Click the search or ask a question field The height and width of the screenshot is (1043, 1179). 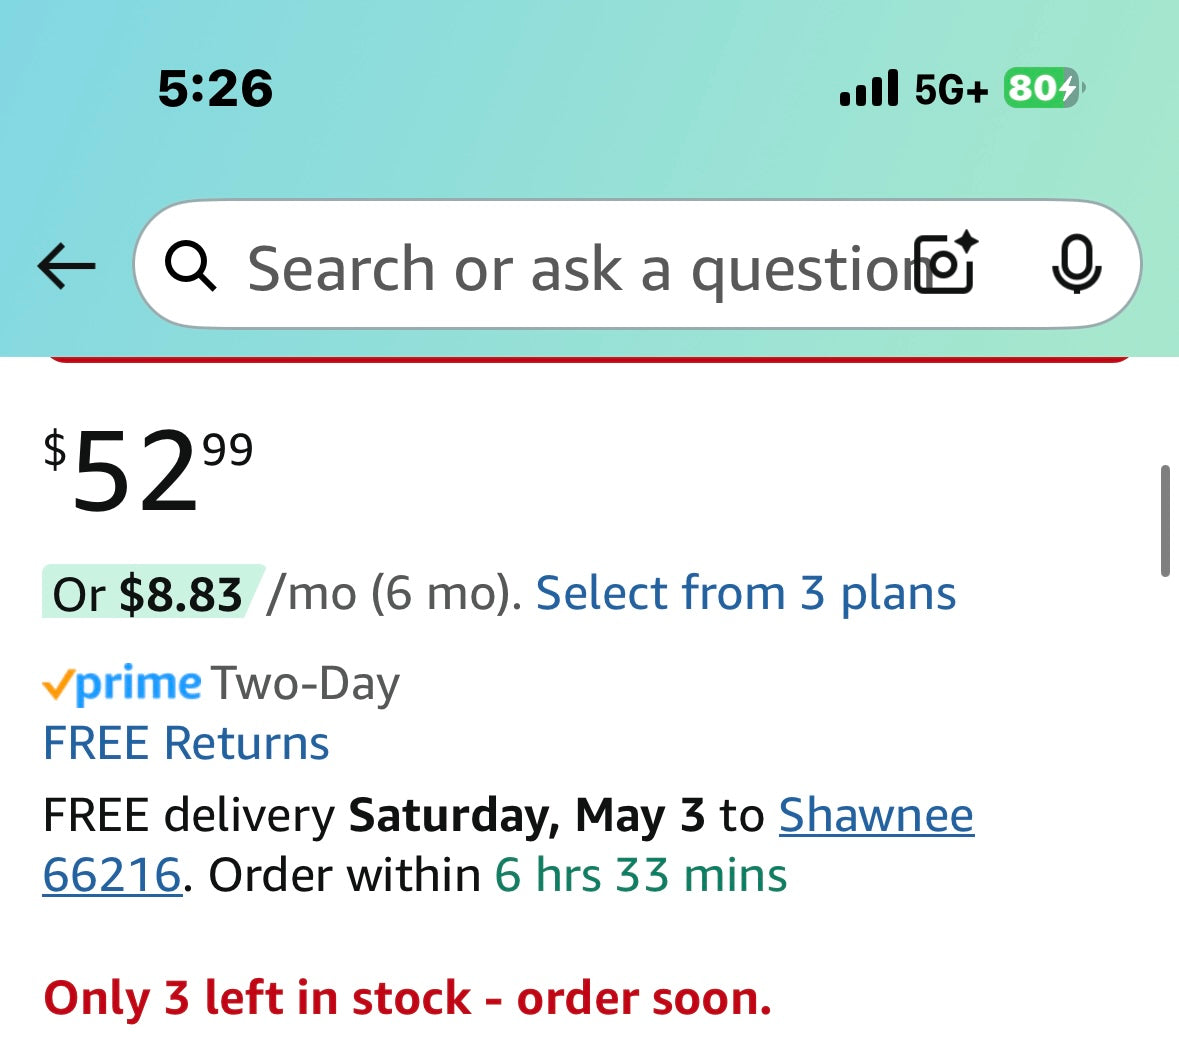click(560, 268)
